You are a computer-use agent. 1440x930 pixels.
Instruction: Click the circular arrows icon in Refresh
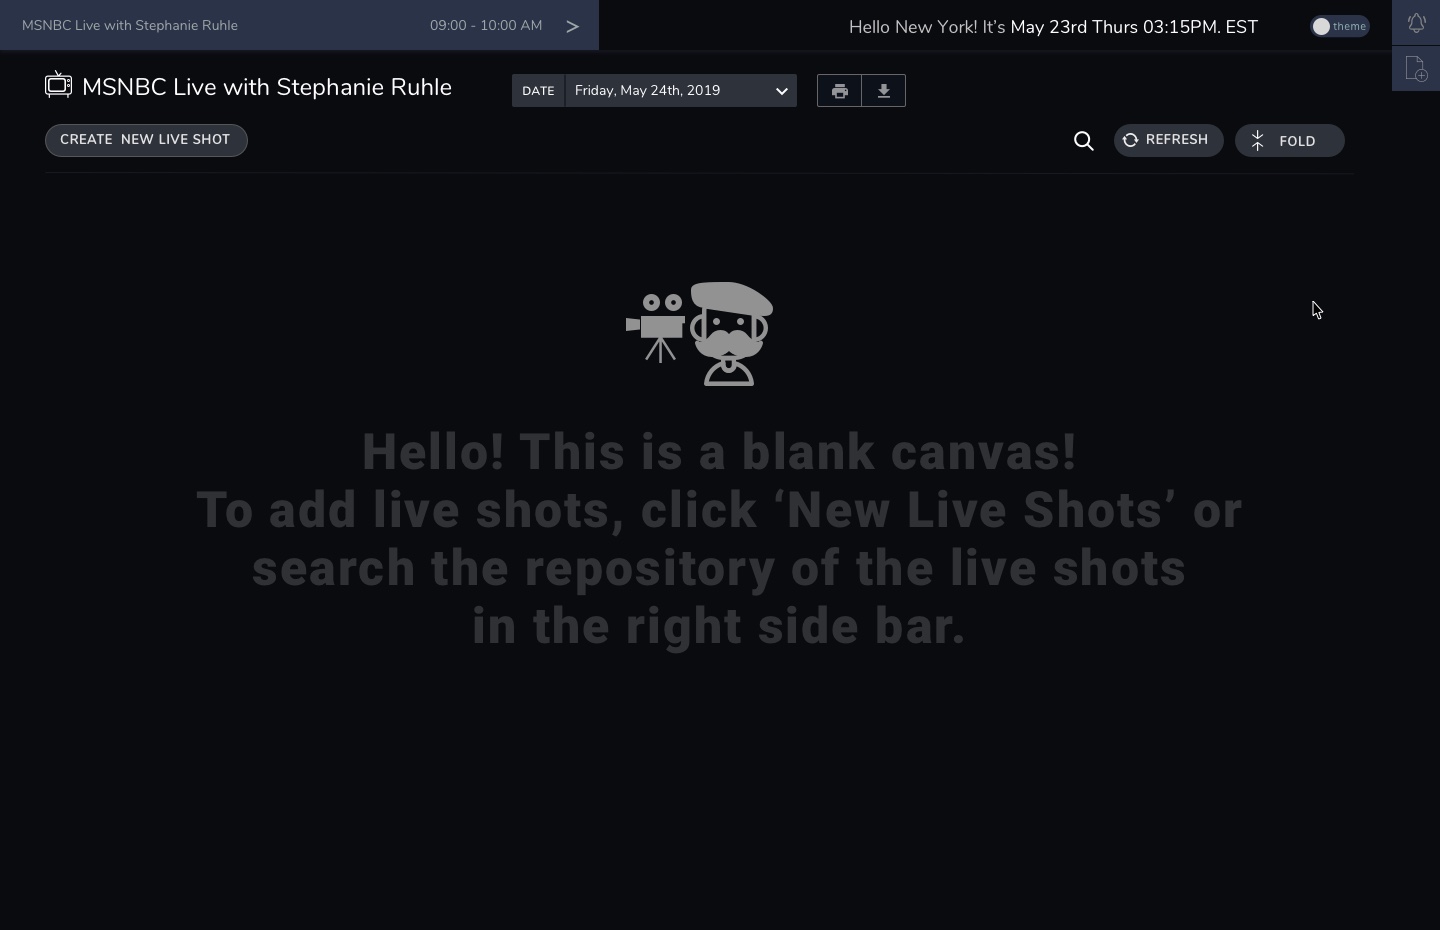click(x=1130, y=140)
